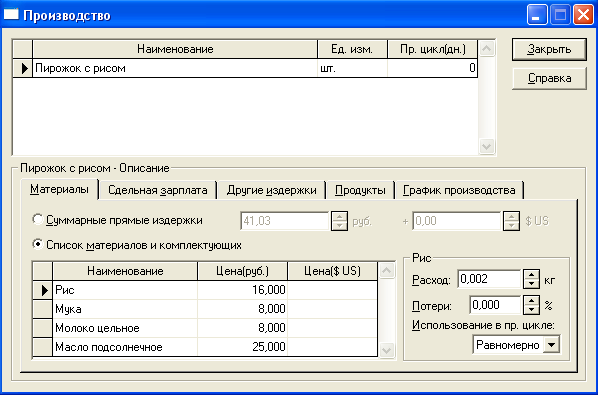Click Мука price cell 8,000
Image resolution: width=598 pixels, height=395 pixels.
click(x=242, y=309)
